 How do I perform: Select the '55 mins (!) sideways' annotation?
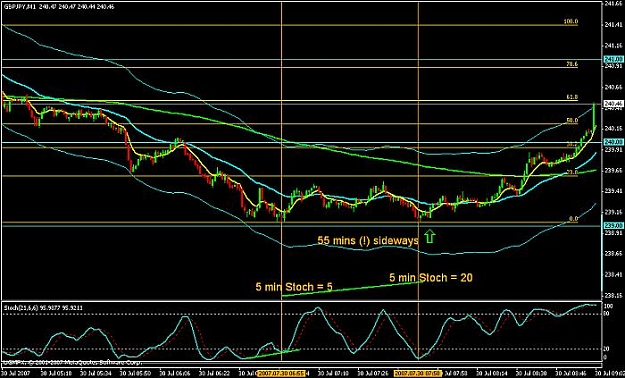pyautogui.click(x=368, y=240)
